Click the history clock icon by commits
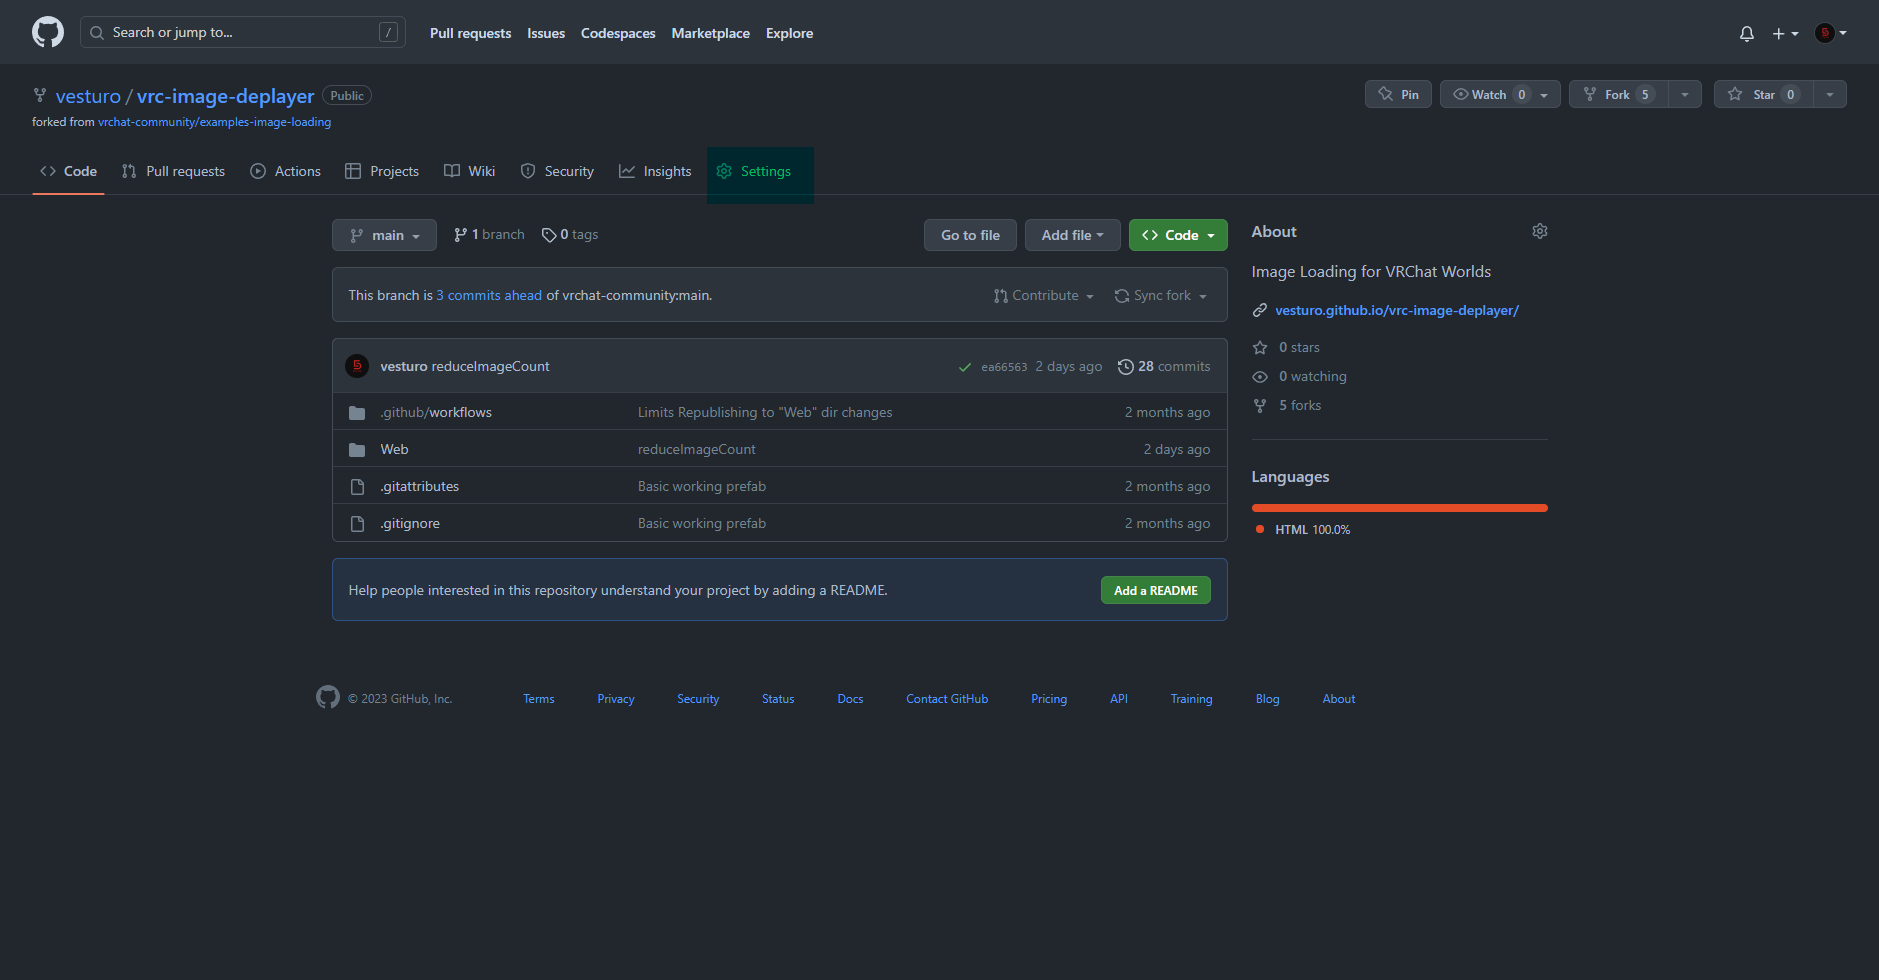The height and width of the screenshot is (980, 1879). (x=1126, y=367)
